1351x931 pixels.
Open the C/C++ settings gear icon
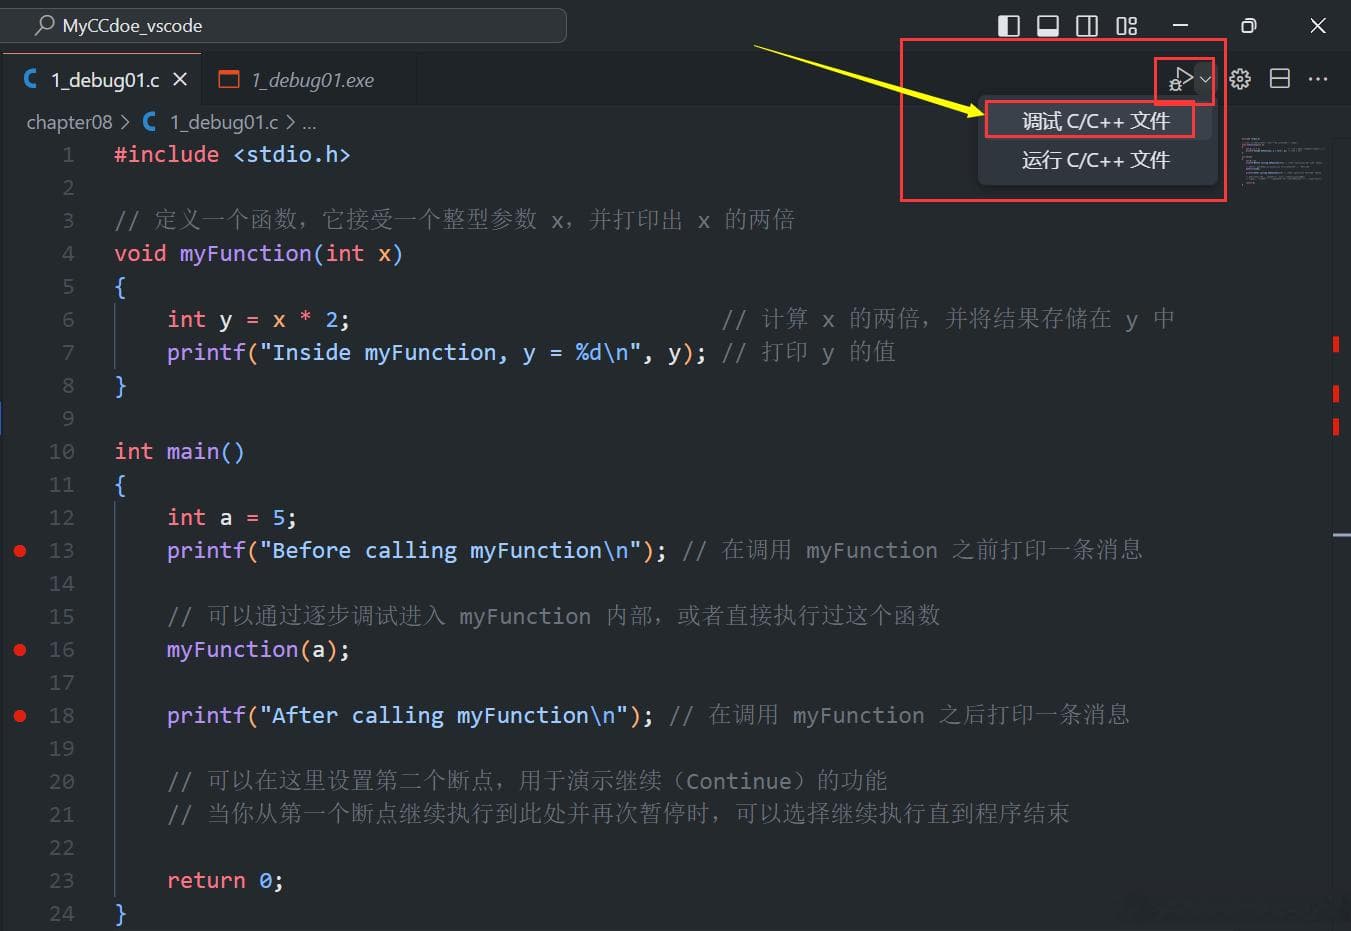(1240, 79)
